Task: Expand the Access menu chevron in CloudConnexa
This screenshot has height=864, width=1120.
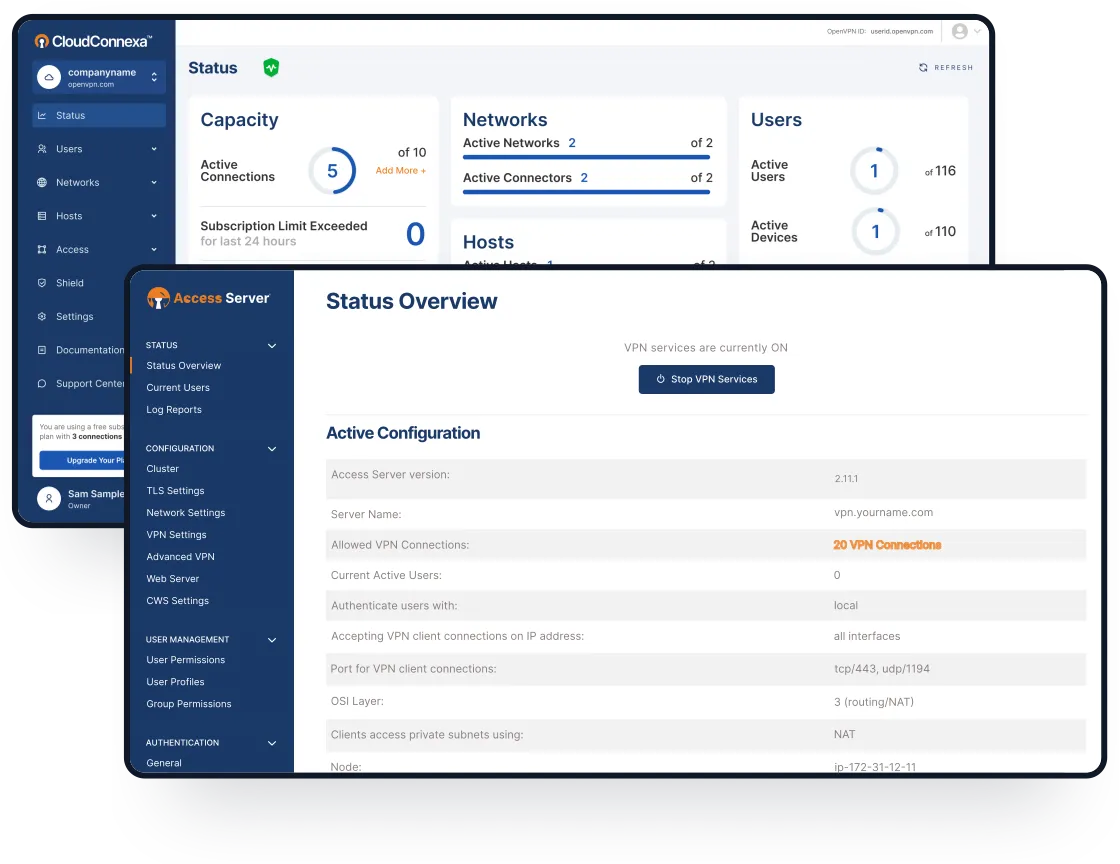Action: coord(154,249)
